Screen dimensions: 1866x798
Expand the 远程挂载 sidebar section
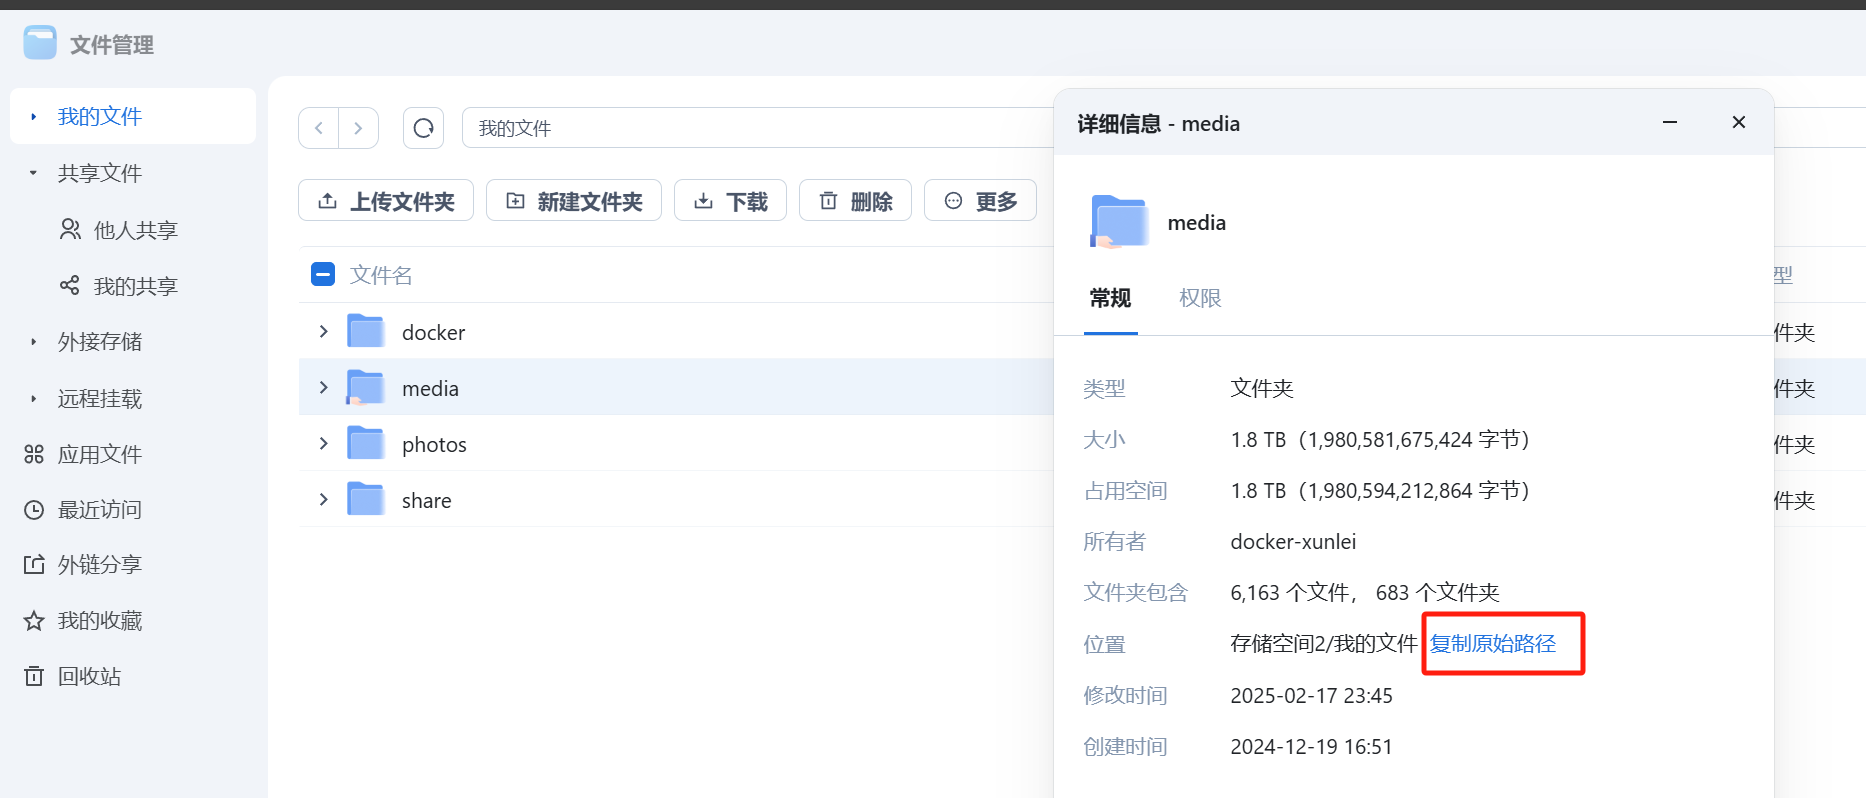tap(33, 398)
